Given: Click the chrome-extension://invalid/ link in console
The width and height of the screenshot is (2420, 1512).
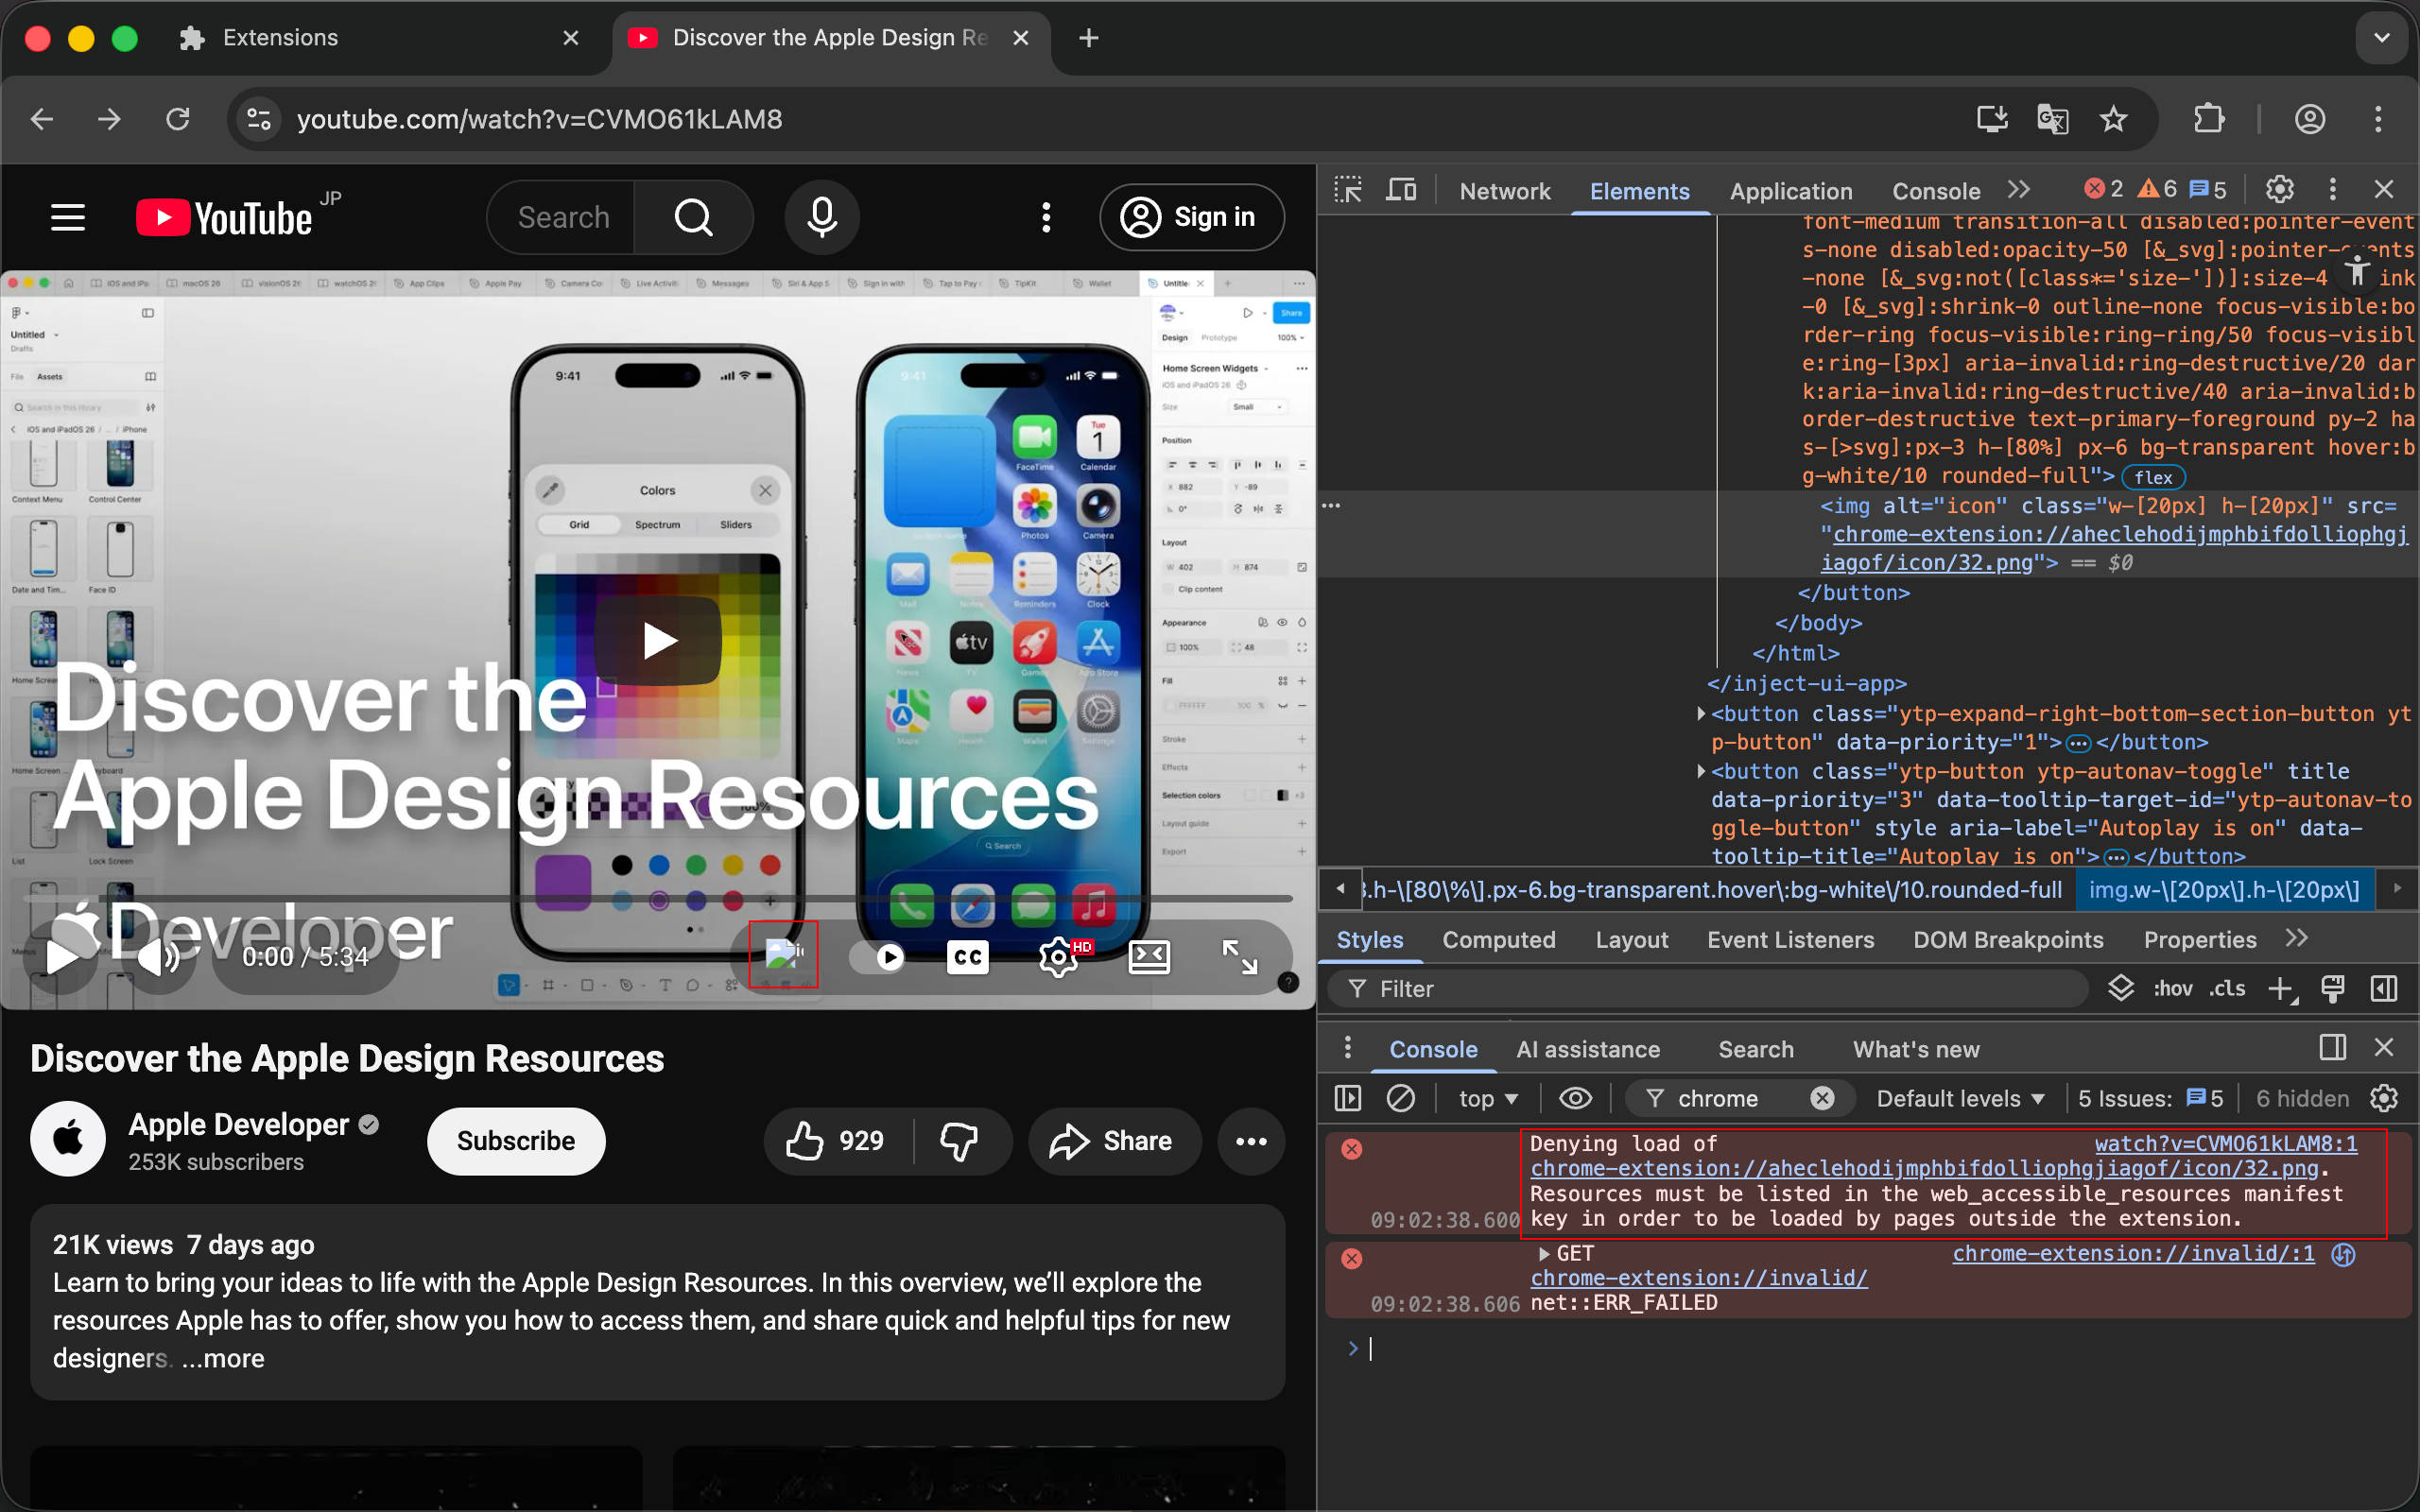Looking at the screenshot, I should tap(1698, 1277).
